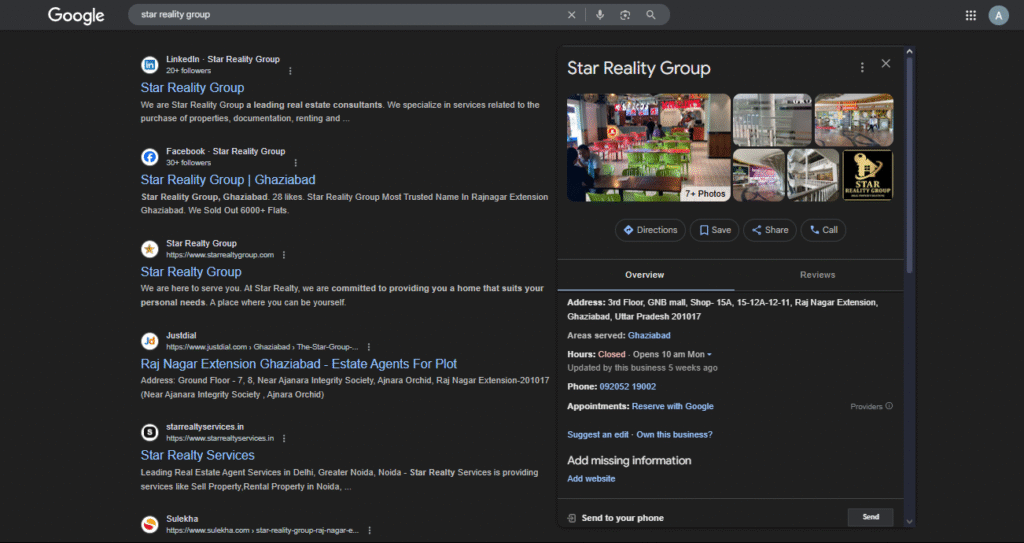
Task: Clear the search box text
Action: coord(572,15)
